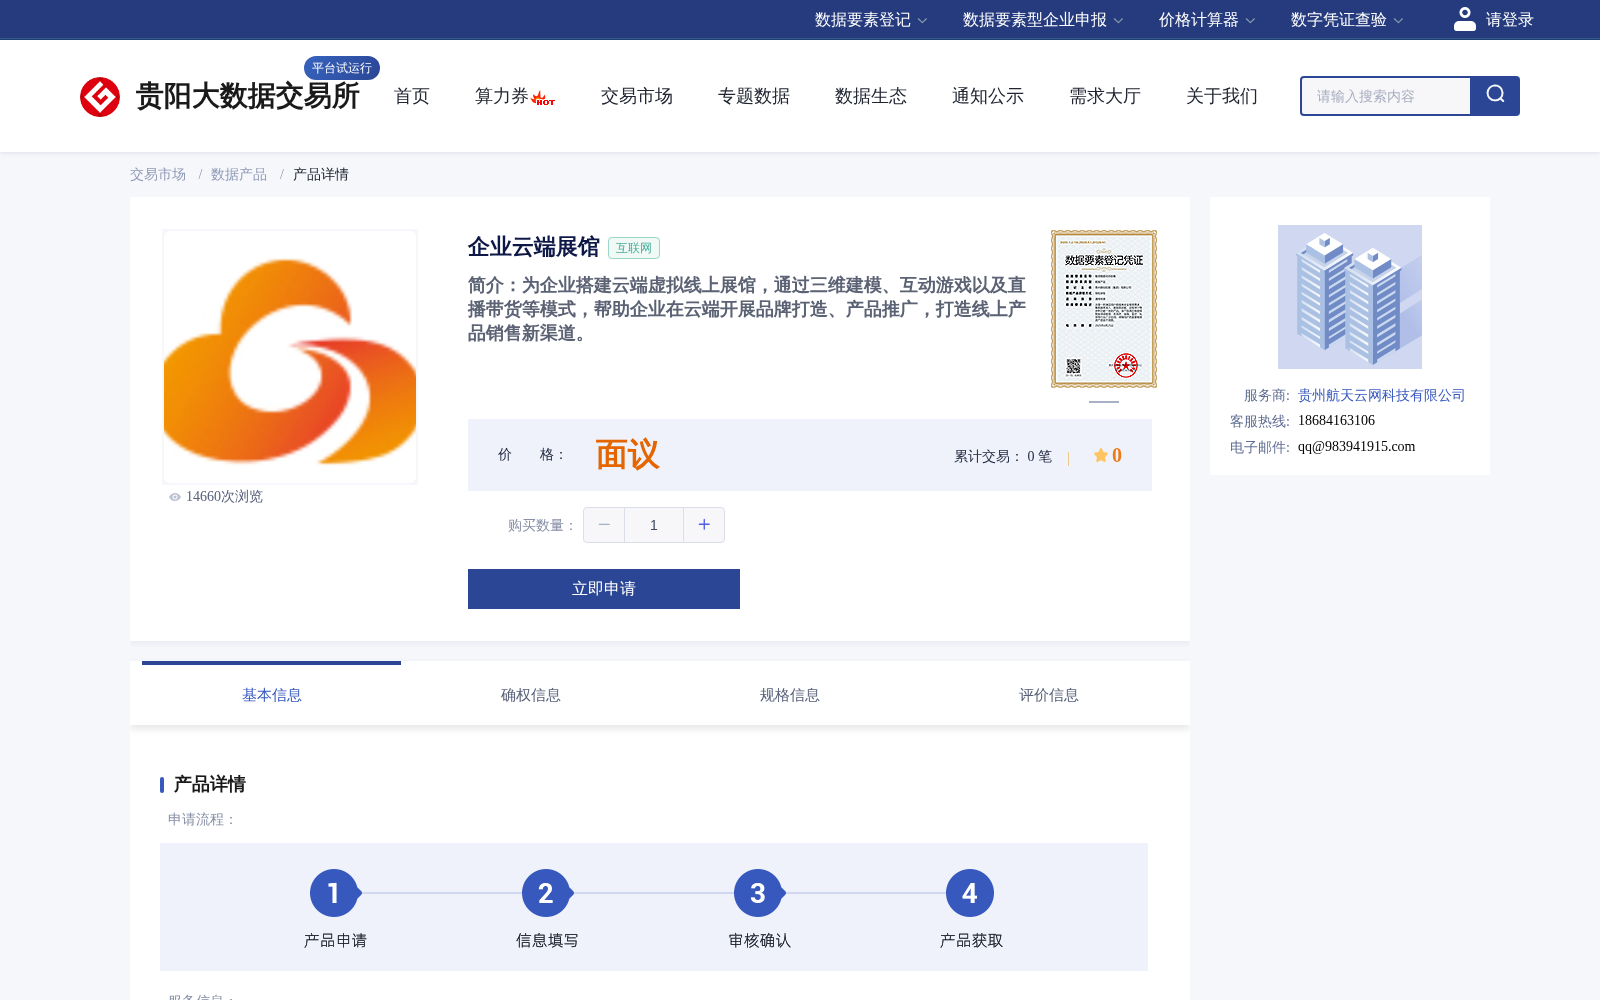
Task: Click step 2 信息填写 circle
Action: pos(546,893)
